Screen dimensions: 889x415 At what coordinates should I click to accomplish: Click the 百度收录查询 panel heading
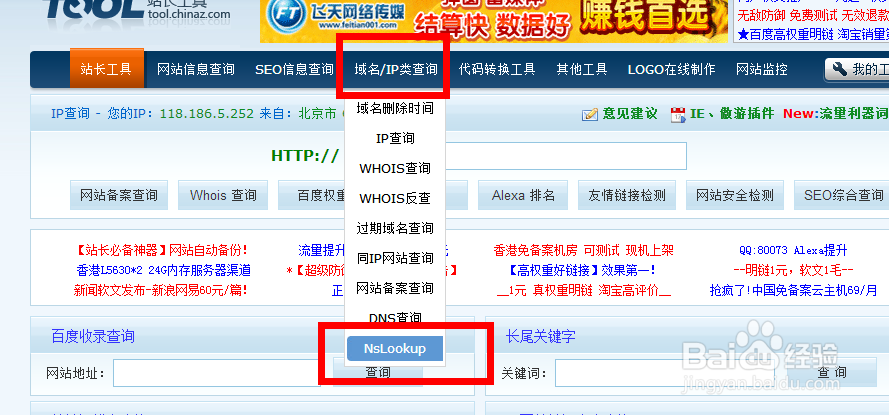click(93, 337)
